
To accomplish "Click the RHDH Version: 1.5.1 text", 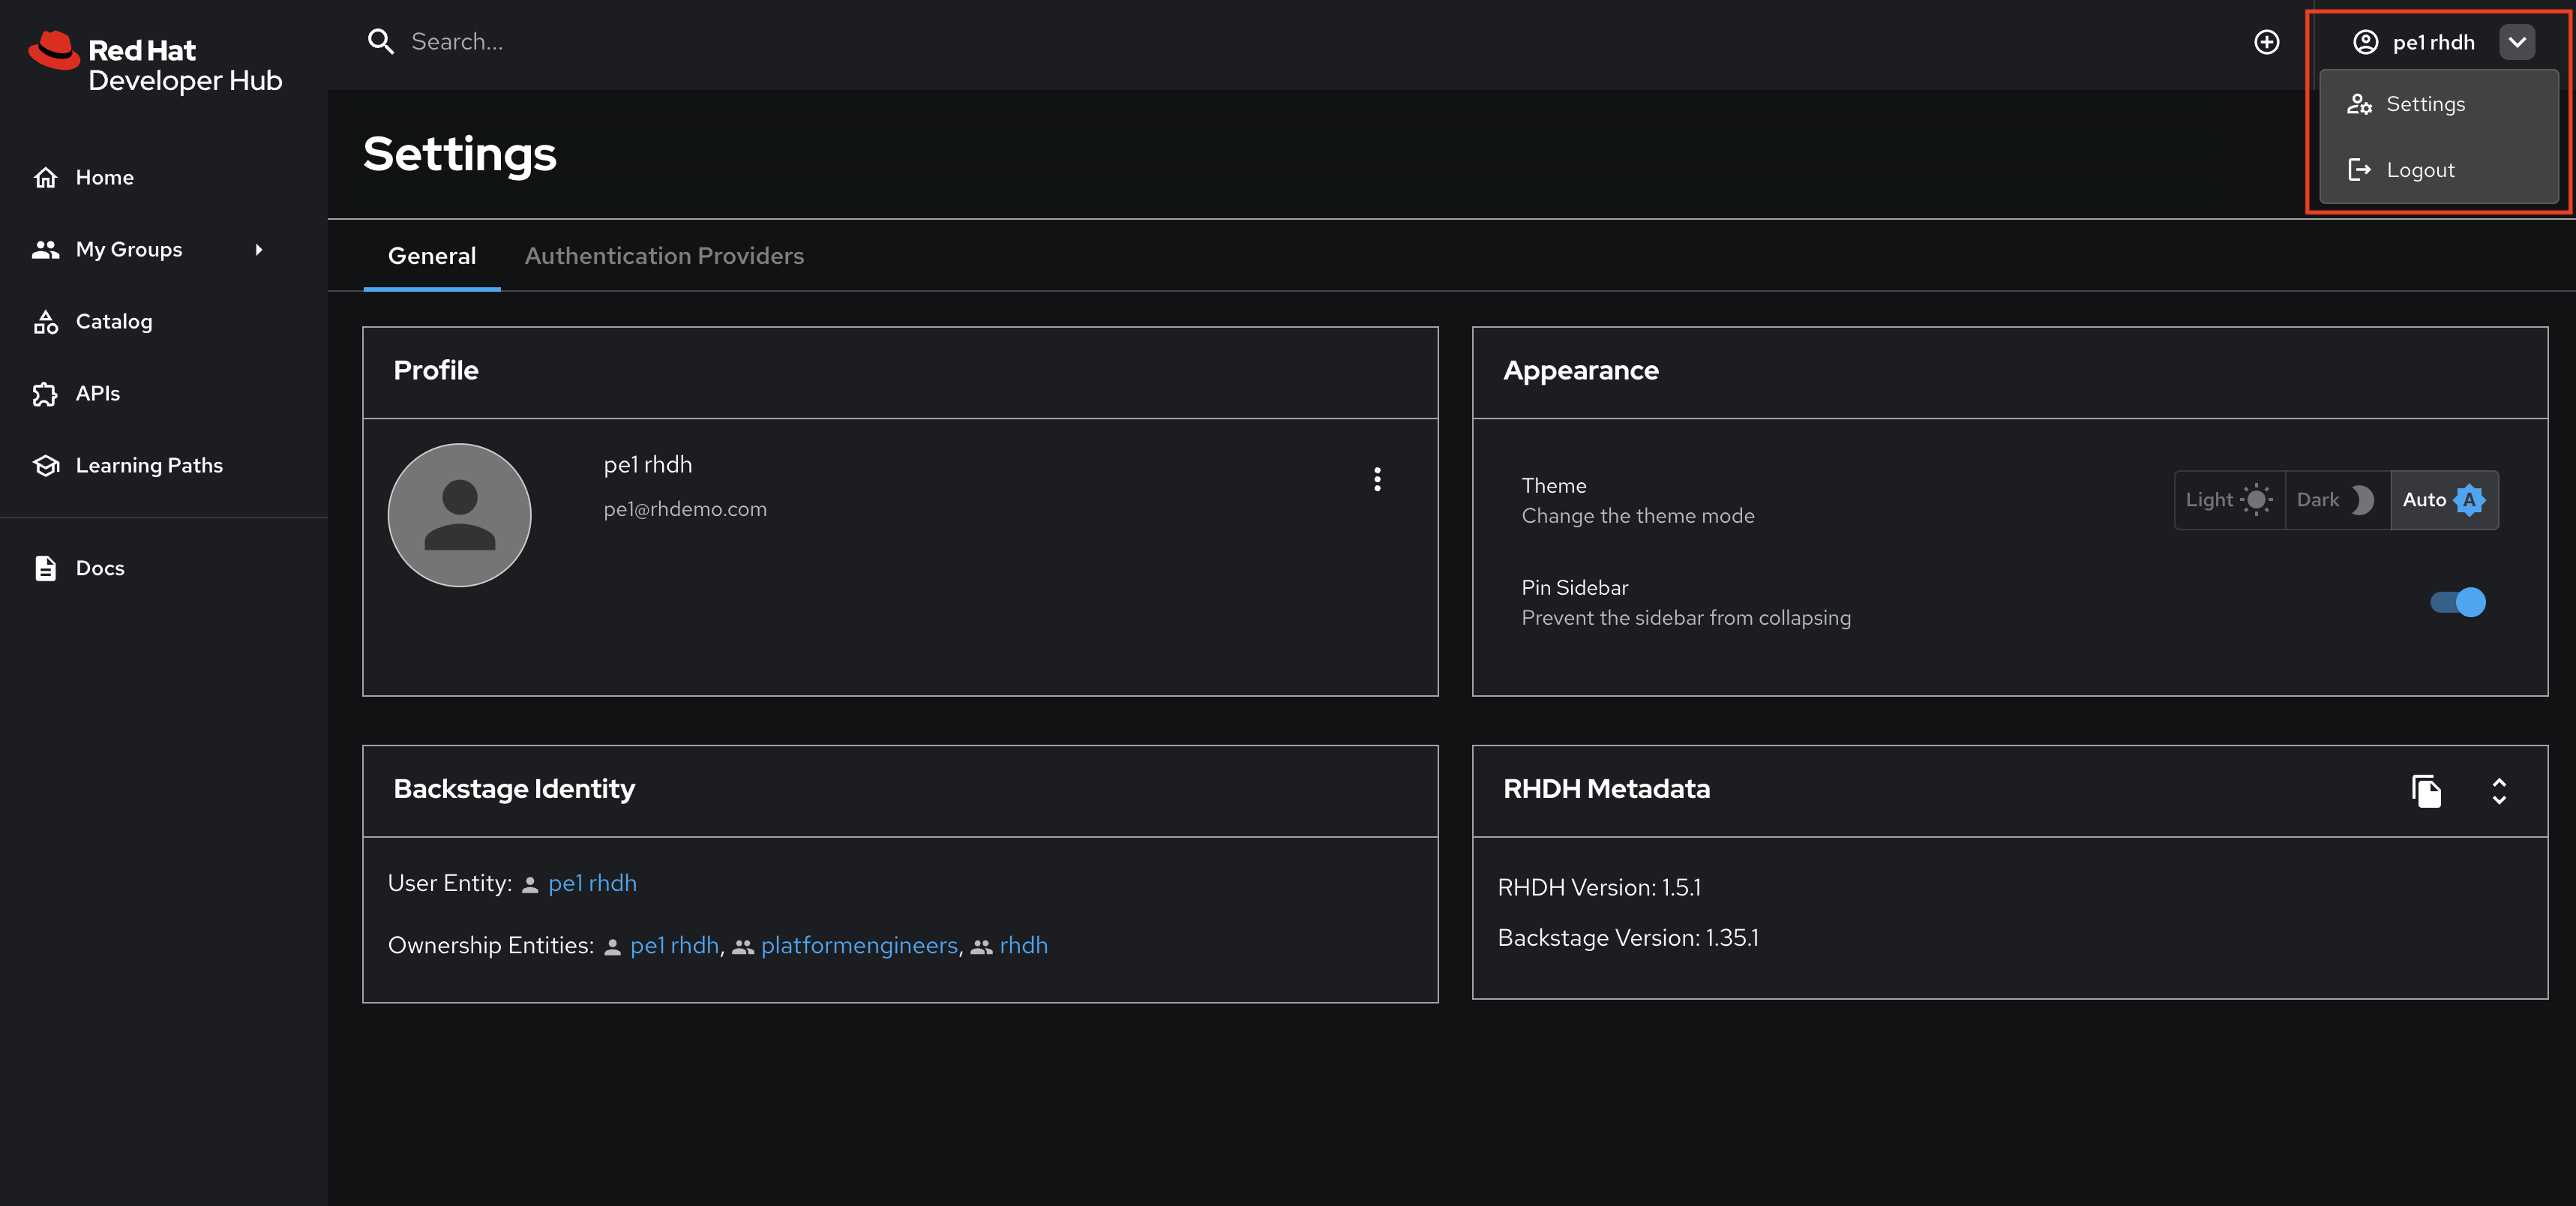I will click(x=1599, y=888).
